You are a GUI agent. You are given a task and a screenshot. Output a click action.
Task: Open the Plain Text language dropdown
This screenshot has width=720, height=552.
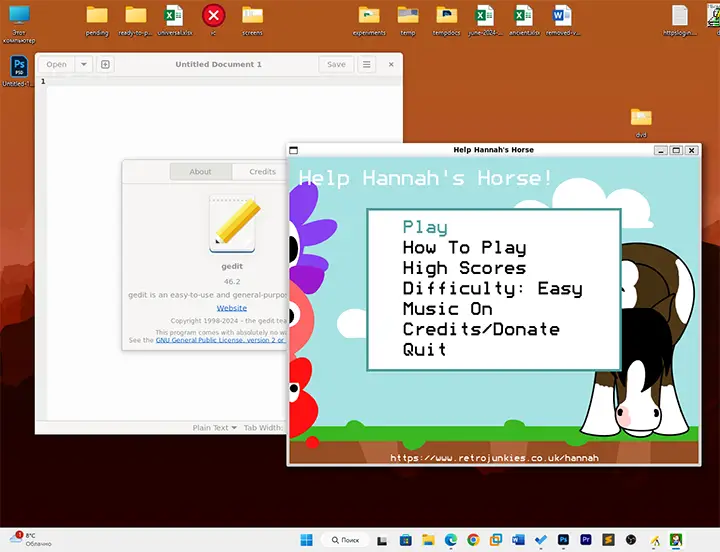click(214, 428)
